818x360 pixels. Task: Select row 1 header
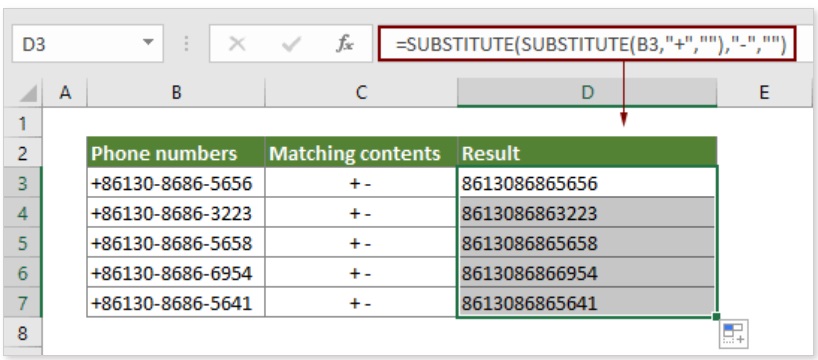pos(22,124)
